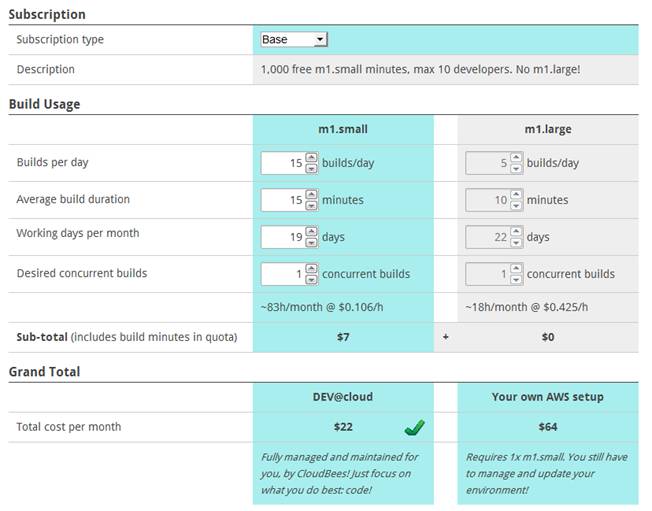This screenshot has width=652, height=511.
Task: Decrease m1.large average build duration
Action: click(x=516, y=205)
